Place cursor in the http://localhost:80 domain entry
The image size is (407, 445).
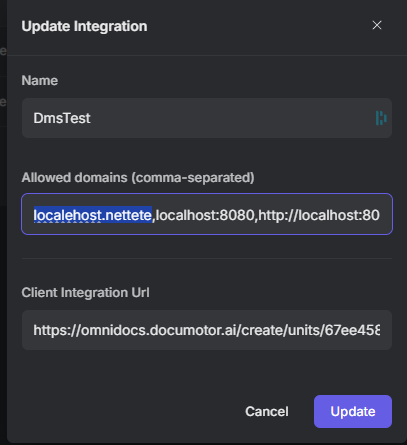coord(319,215)
